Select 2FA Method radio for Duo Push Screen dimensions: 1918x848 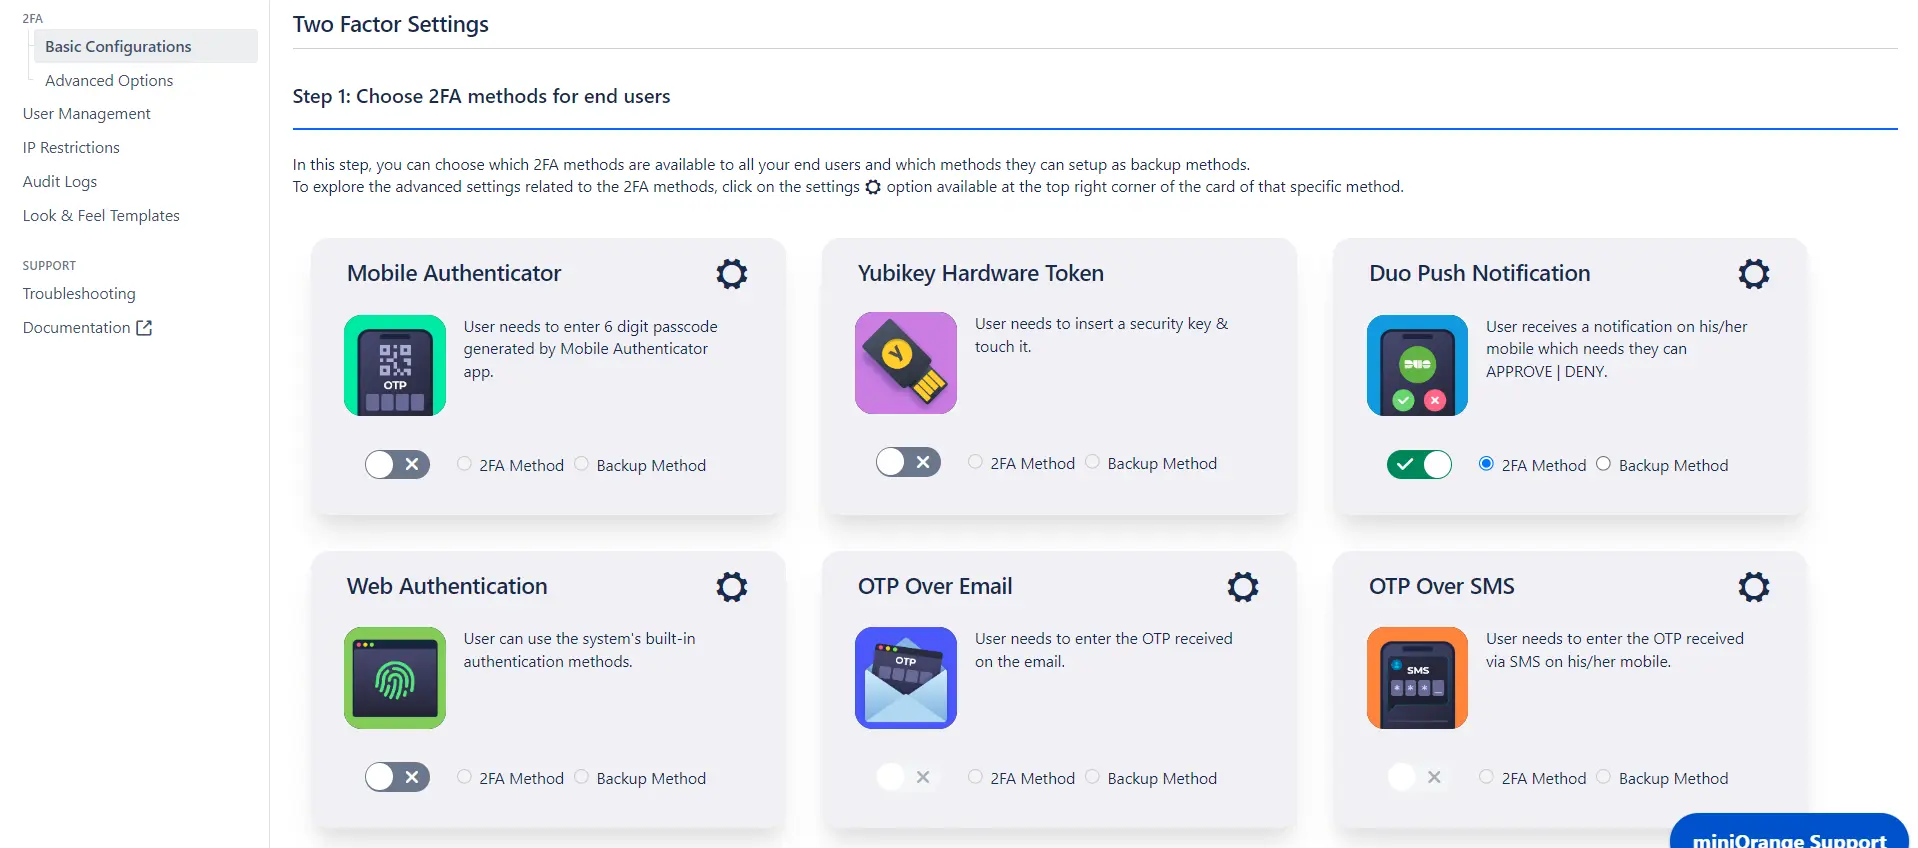(x=1487, y=464)
